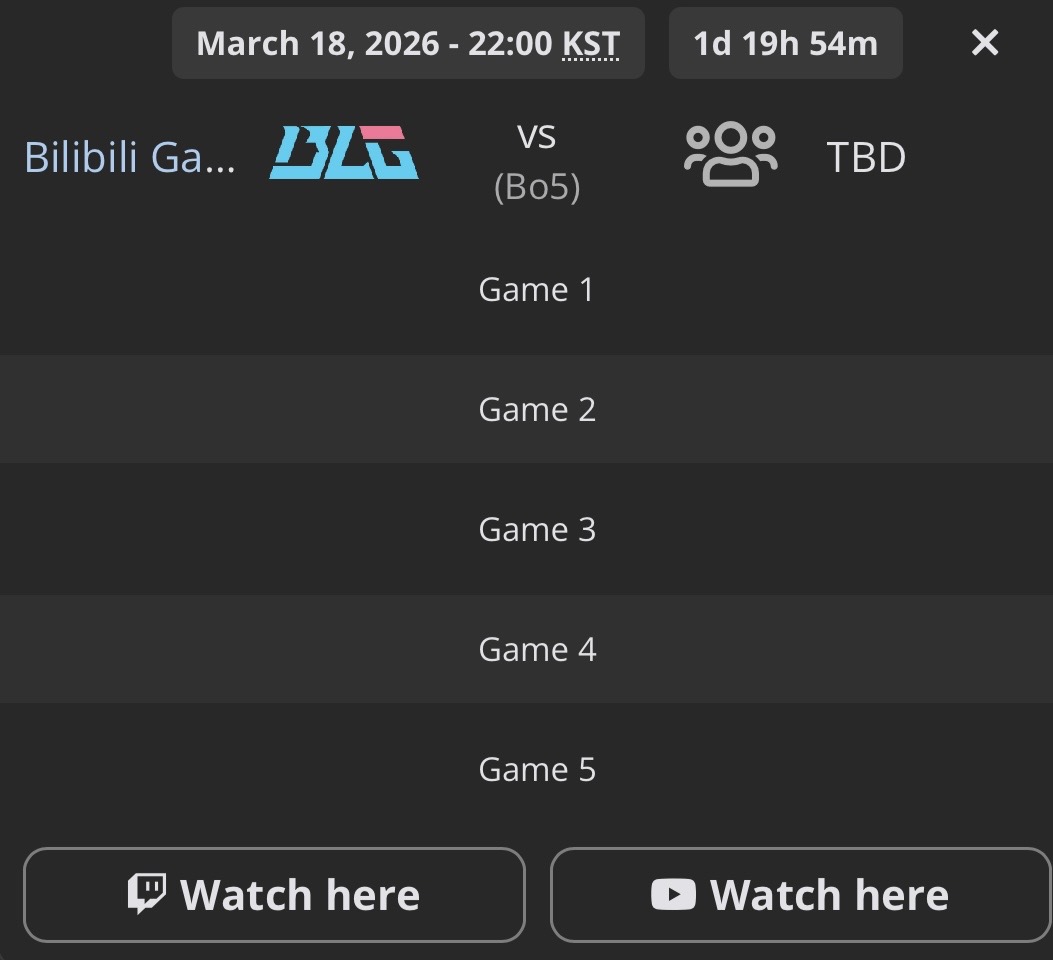Close the match details popup
The width and height of the screenshot is (1053, 960).
click(985, 43)
